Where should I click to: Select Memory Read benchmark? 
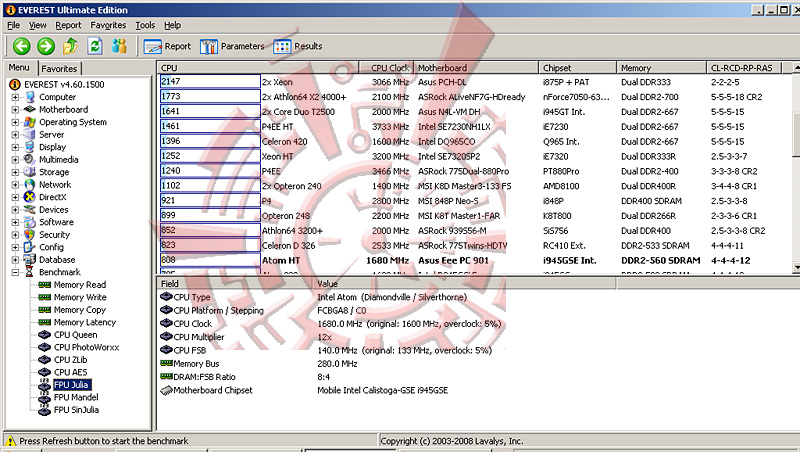[x=80, y=285]
